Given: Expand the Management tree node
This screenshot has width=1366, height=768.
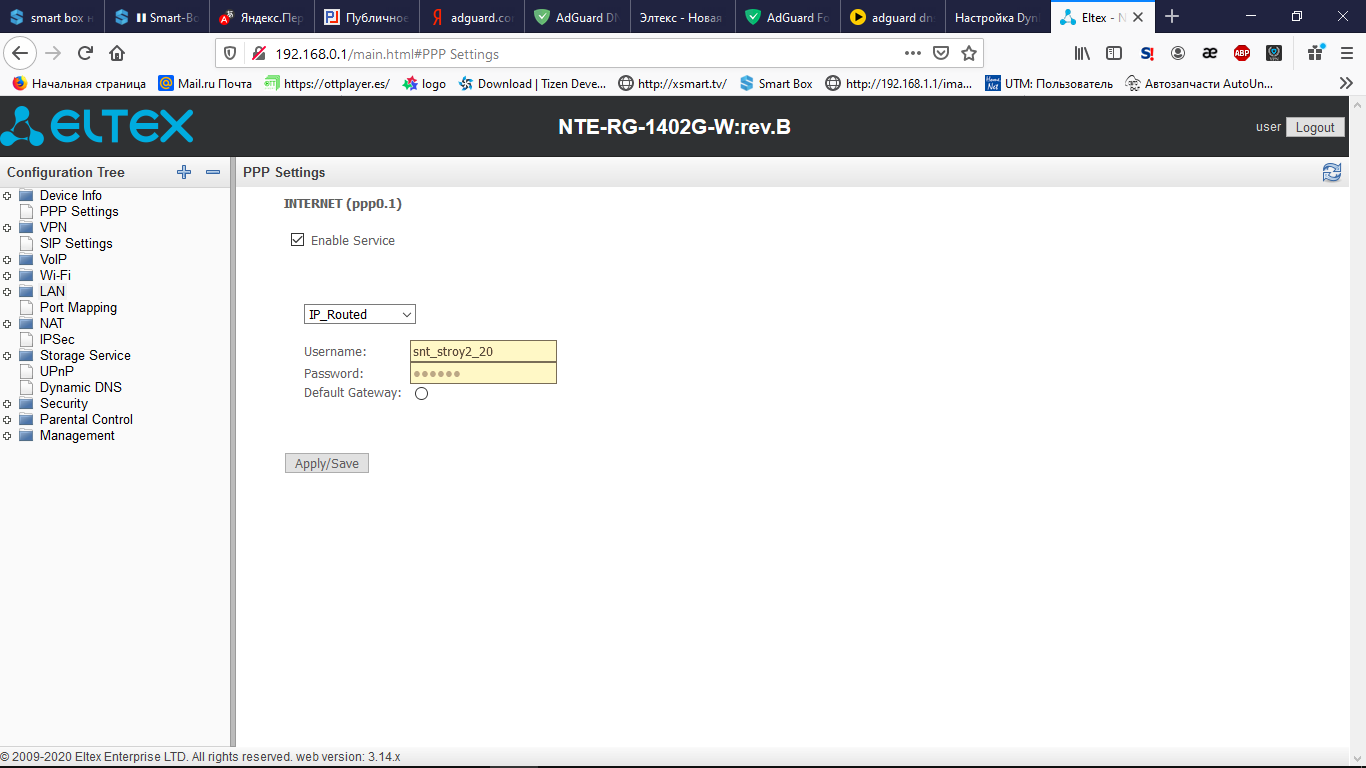Looking at the screenshot, I should point(7,436).
